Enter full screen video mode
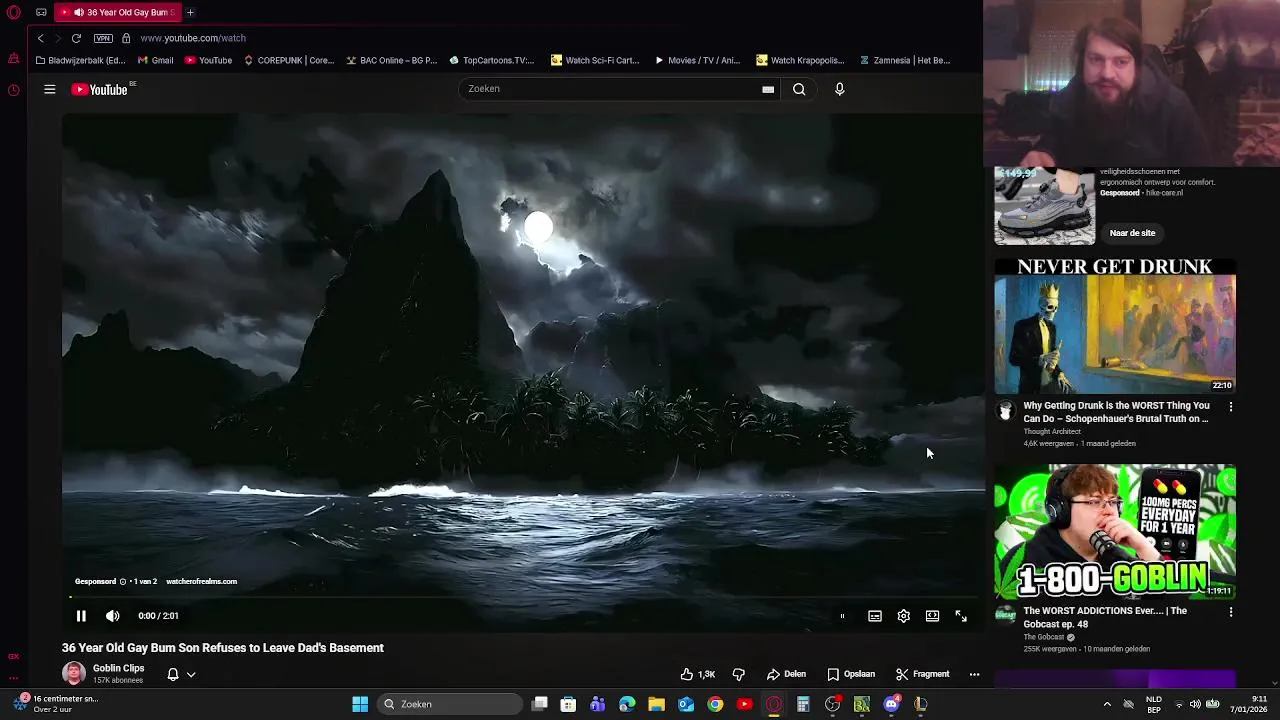Viewport: 1280px width, 720px height. click(961, 616)
